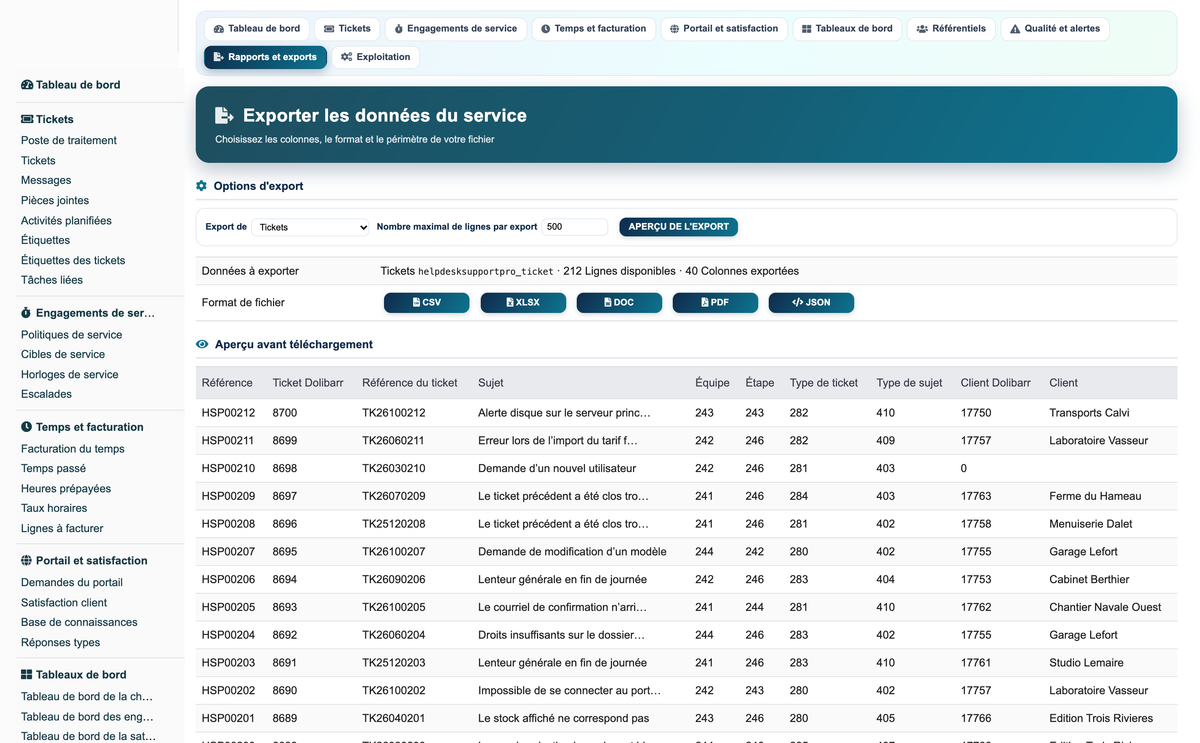Open Base de connaissances in sidebar
1200x743 pixels.
(x=79, y=623)
